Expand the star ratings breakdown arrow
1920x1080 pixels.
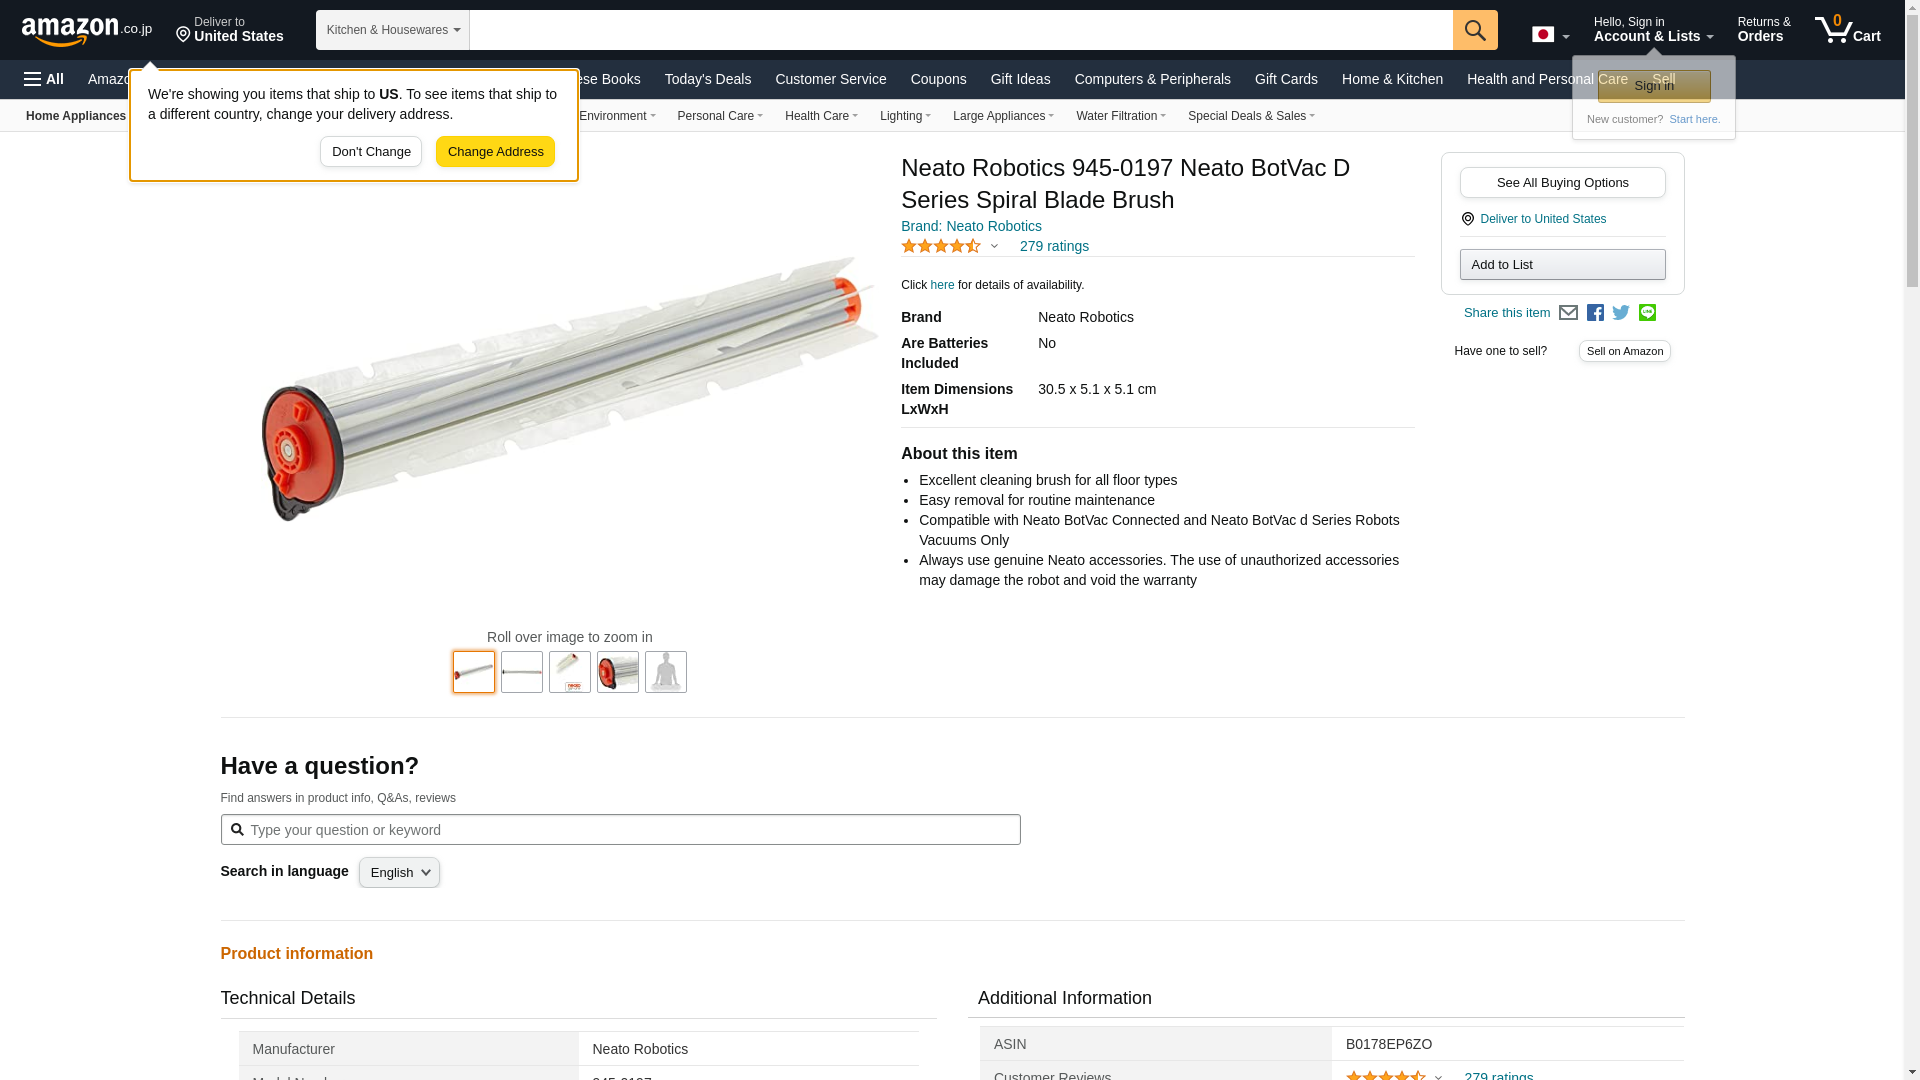[x=994, y=246]
